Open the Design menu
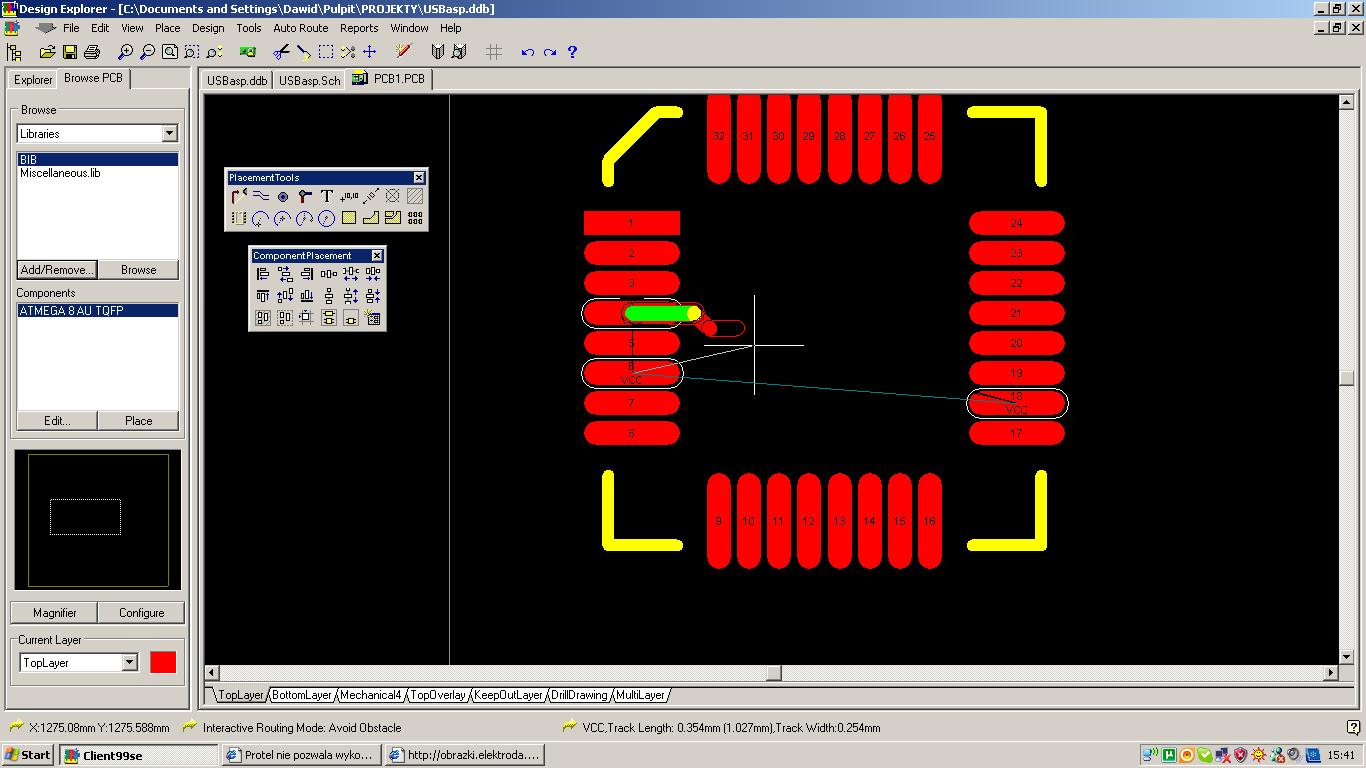Screen dimensions: 1366x768 [208, 28]
